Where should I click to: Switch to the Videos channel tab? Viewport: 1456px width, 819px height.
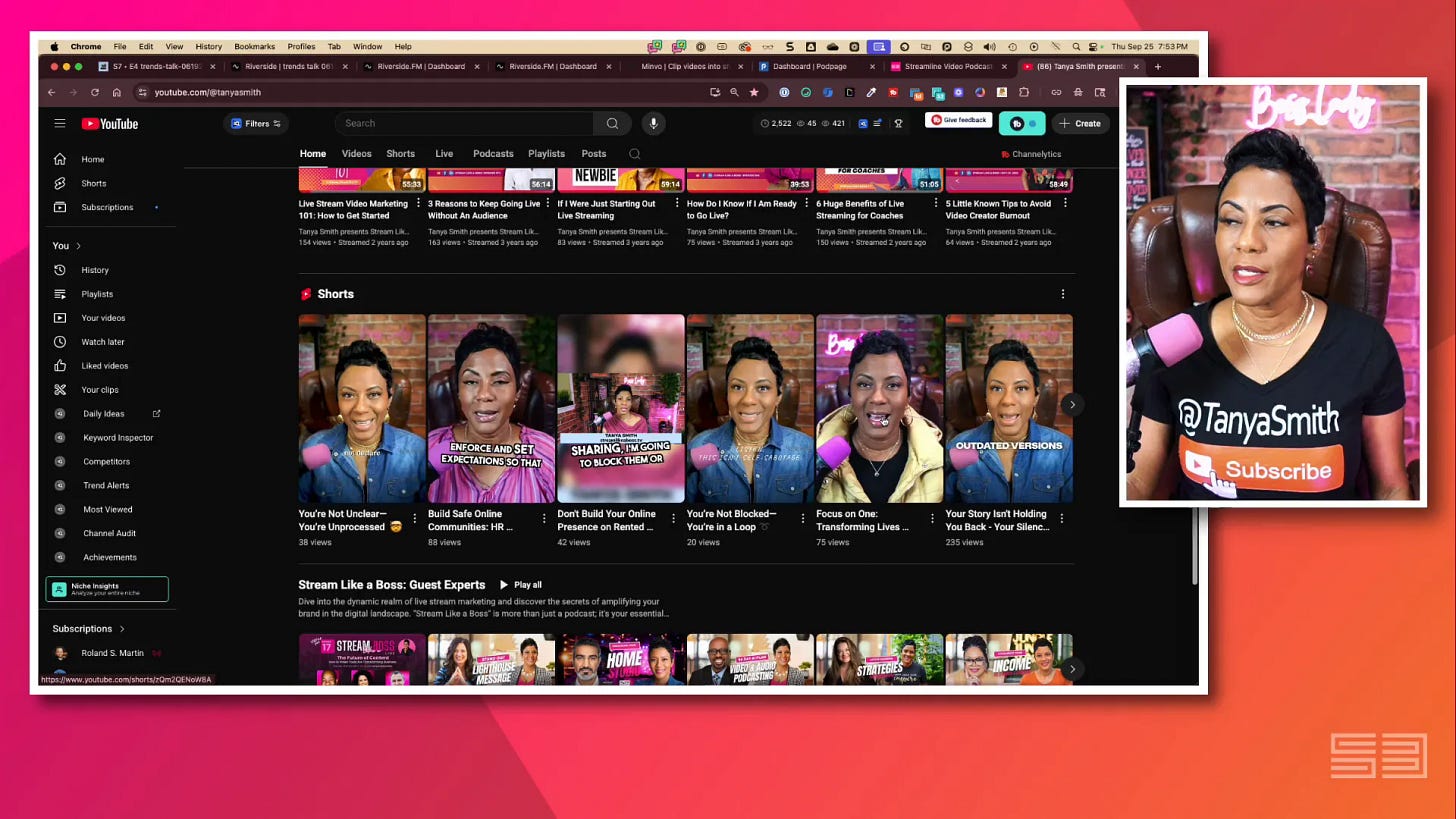pyautogui.click(x=356, y=154)
